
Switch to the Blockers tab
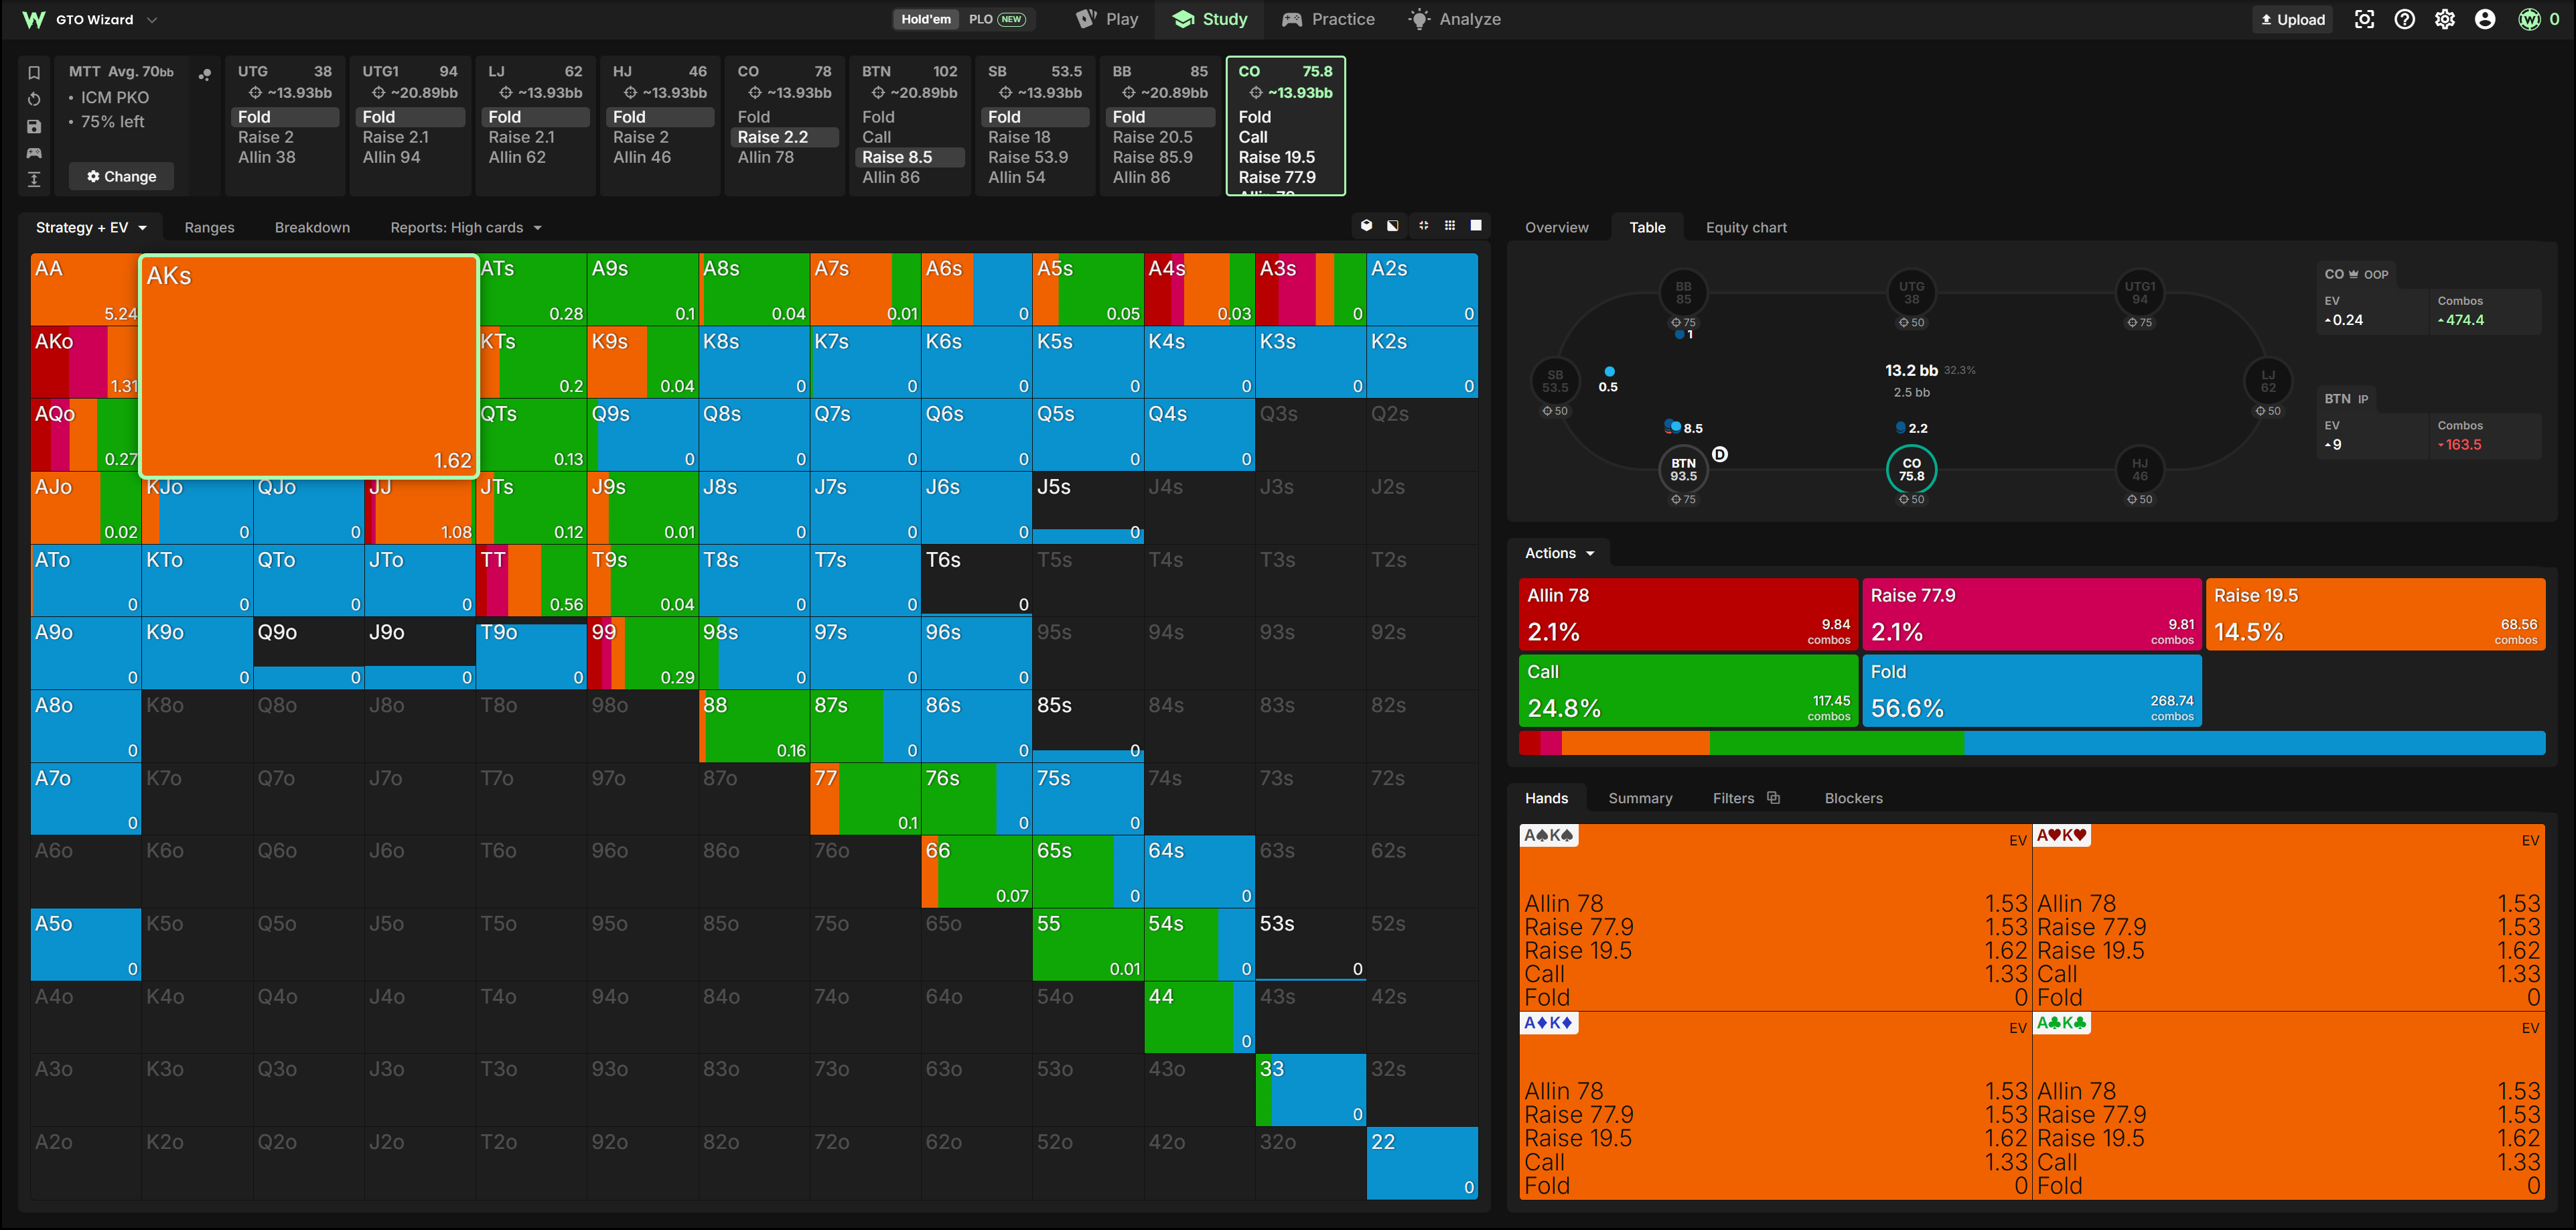(1853, 798)
